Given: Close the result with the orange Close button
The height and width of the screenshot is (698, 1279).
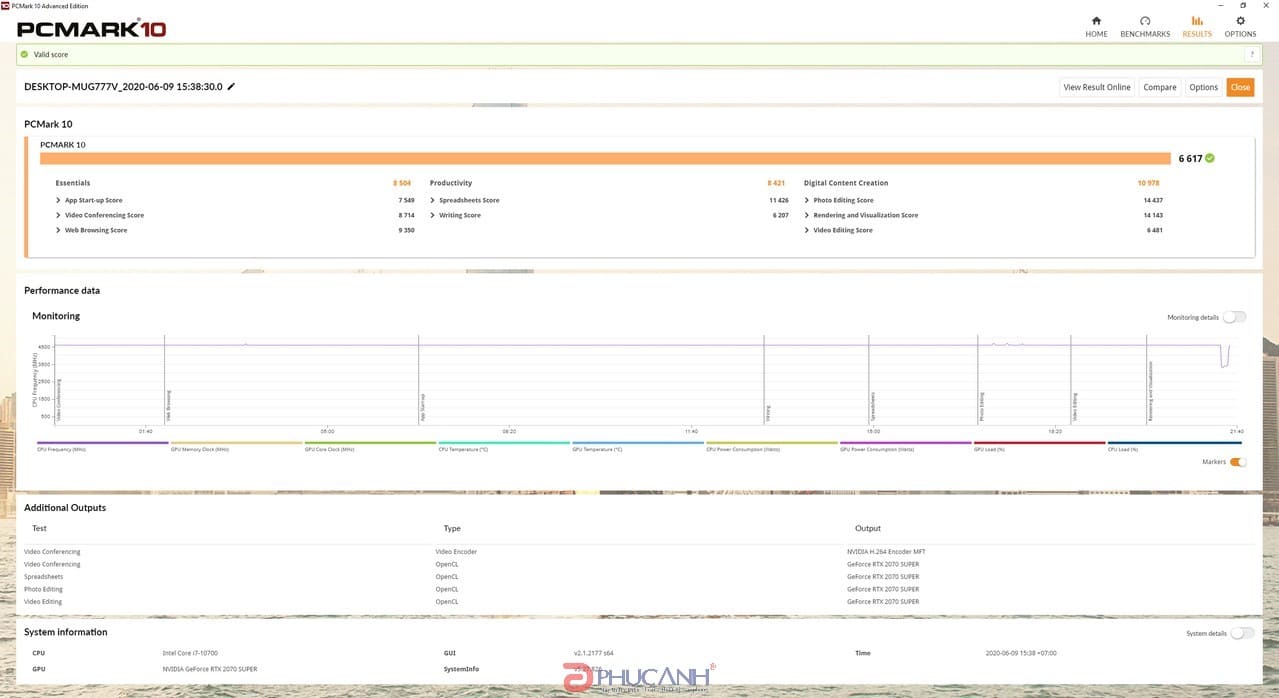Looking at the screenshot, I should tap(1240, 87).
